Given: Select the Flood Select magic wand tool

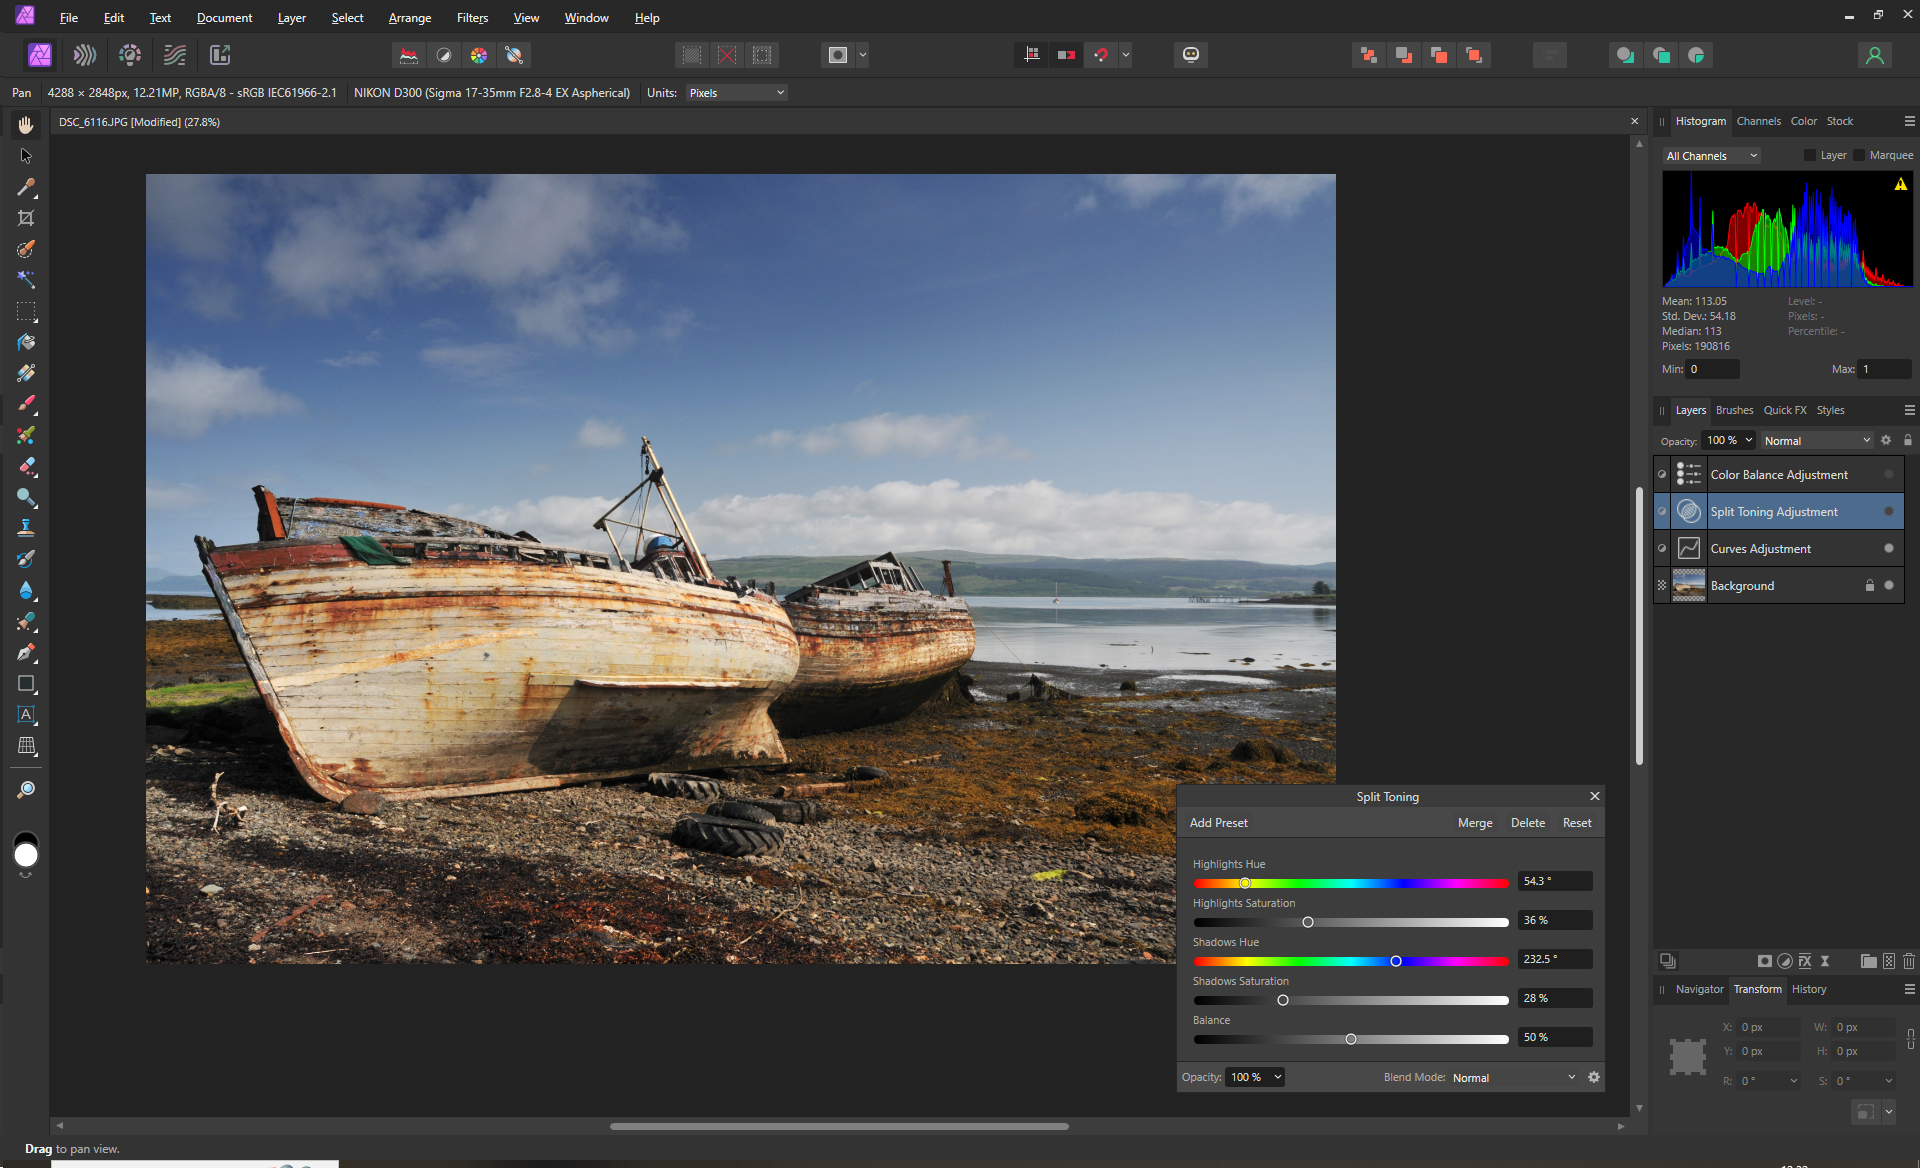Looking at the screenshot, I should click(26, 280).
